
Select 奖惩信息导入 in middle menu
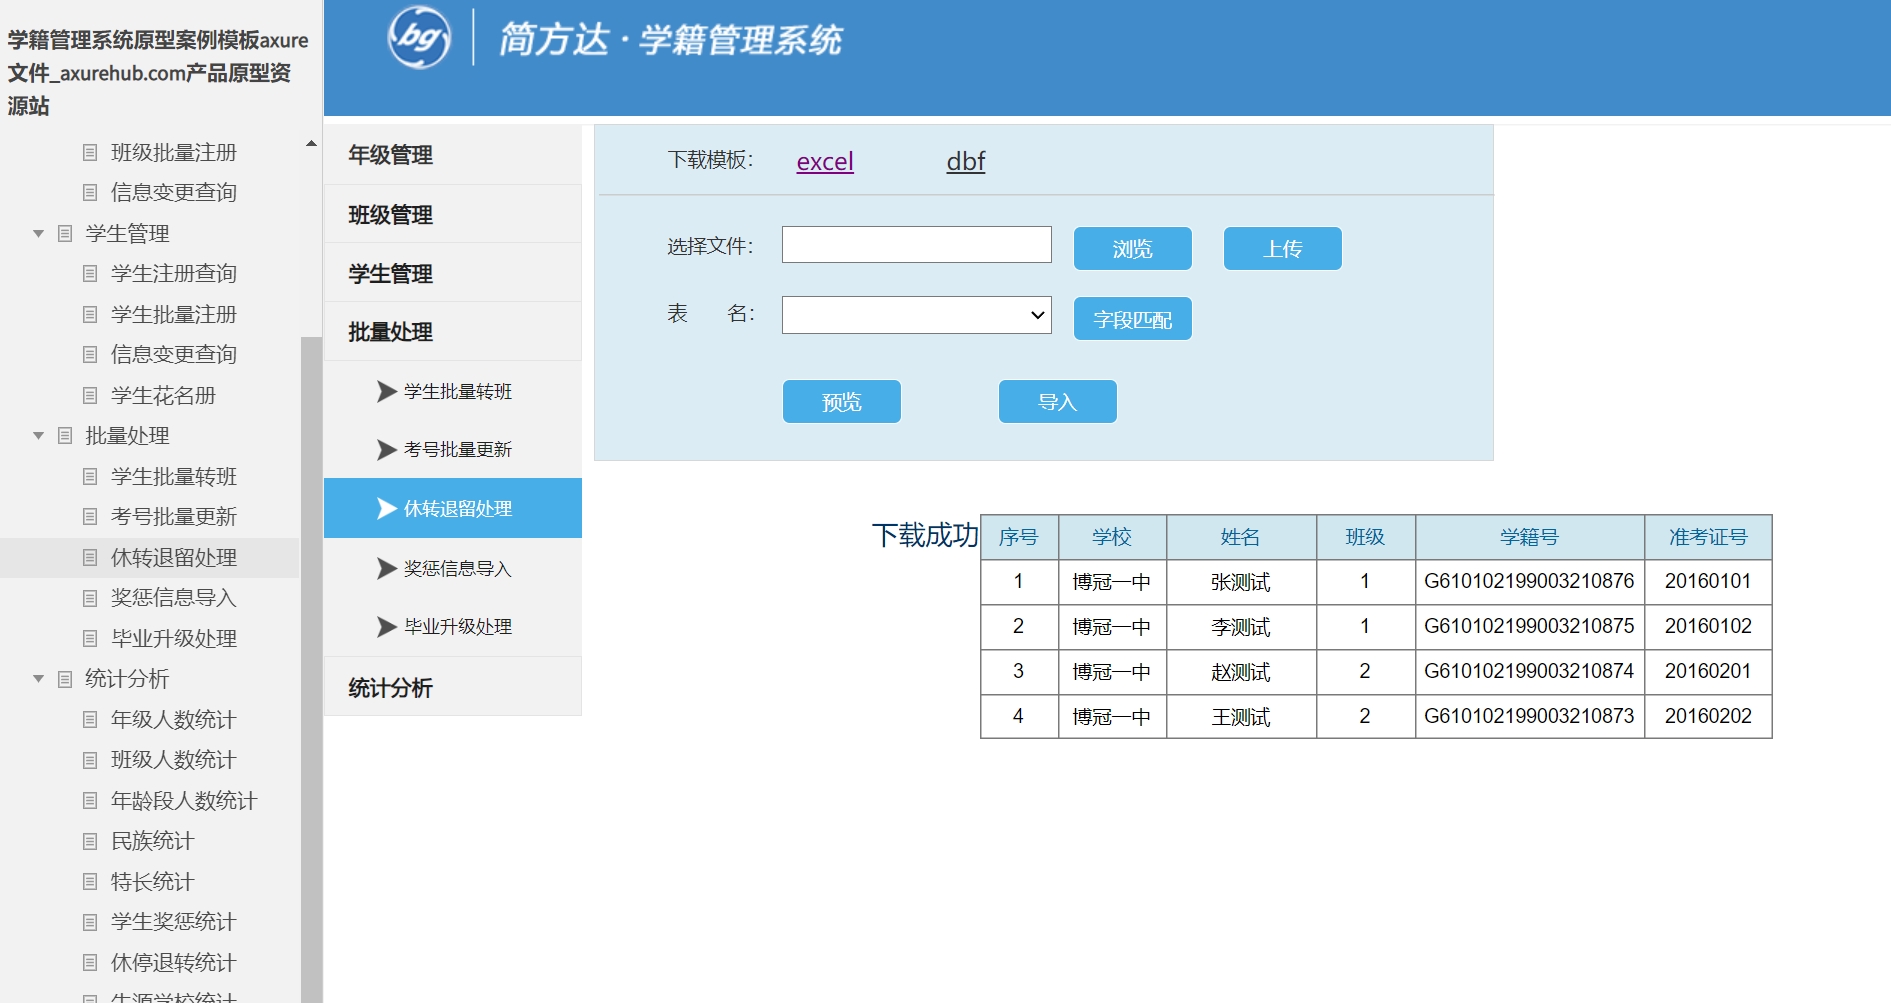coord(452,568)
